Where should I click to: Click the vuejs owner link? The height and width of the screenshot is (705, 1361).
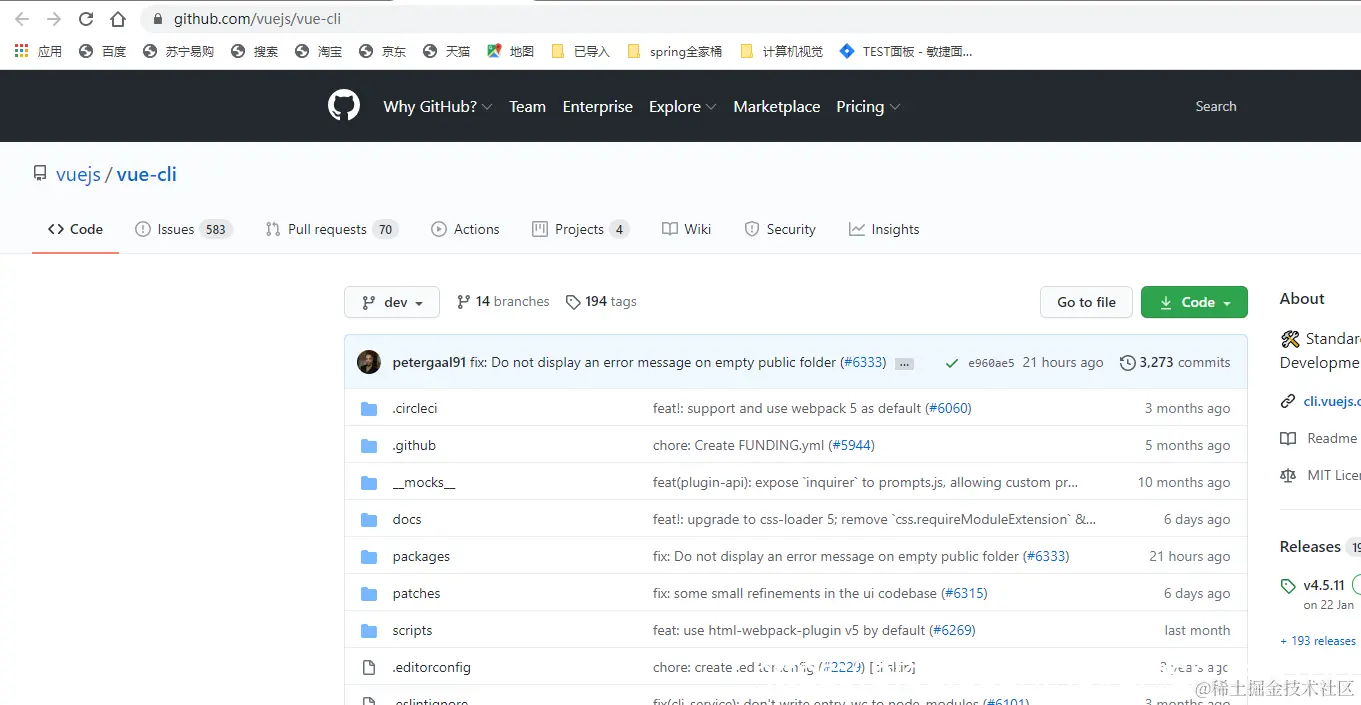click(78, 174)
